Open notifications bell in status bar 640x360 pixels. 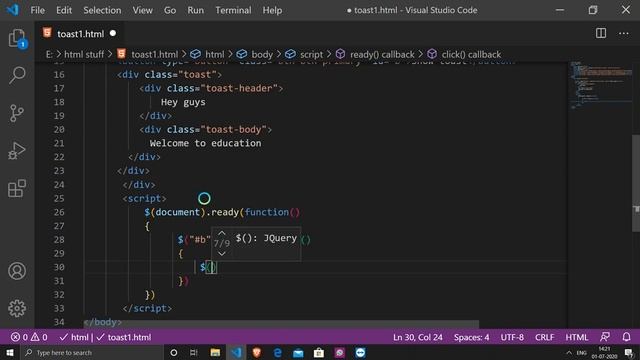626,337
